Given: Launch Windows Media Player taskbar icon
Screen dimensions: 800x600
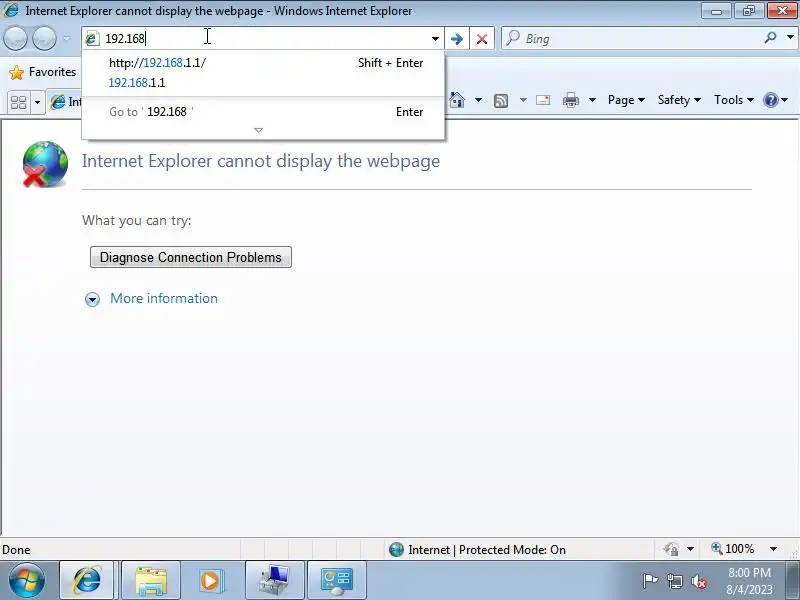Looking at the screenshot, I should [x=210, y=580].
